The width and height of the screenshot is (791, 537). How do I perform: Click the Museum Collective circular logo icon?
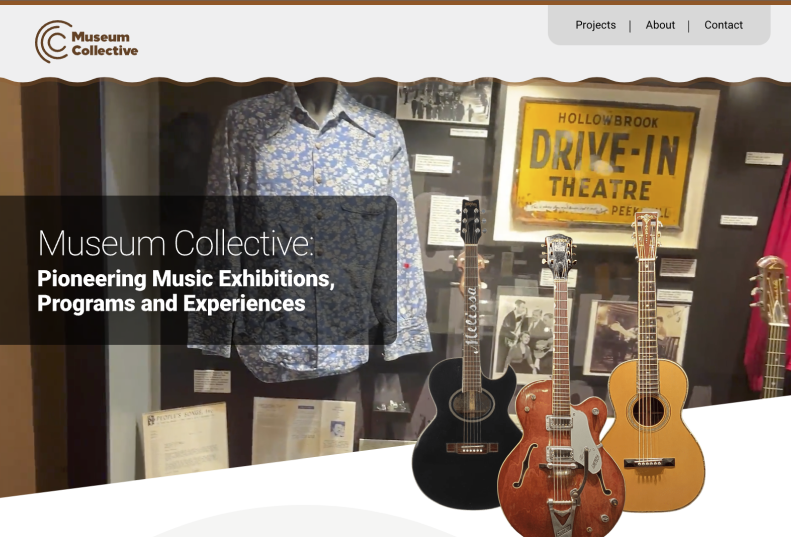tap(53, 41)
